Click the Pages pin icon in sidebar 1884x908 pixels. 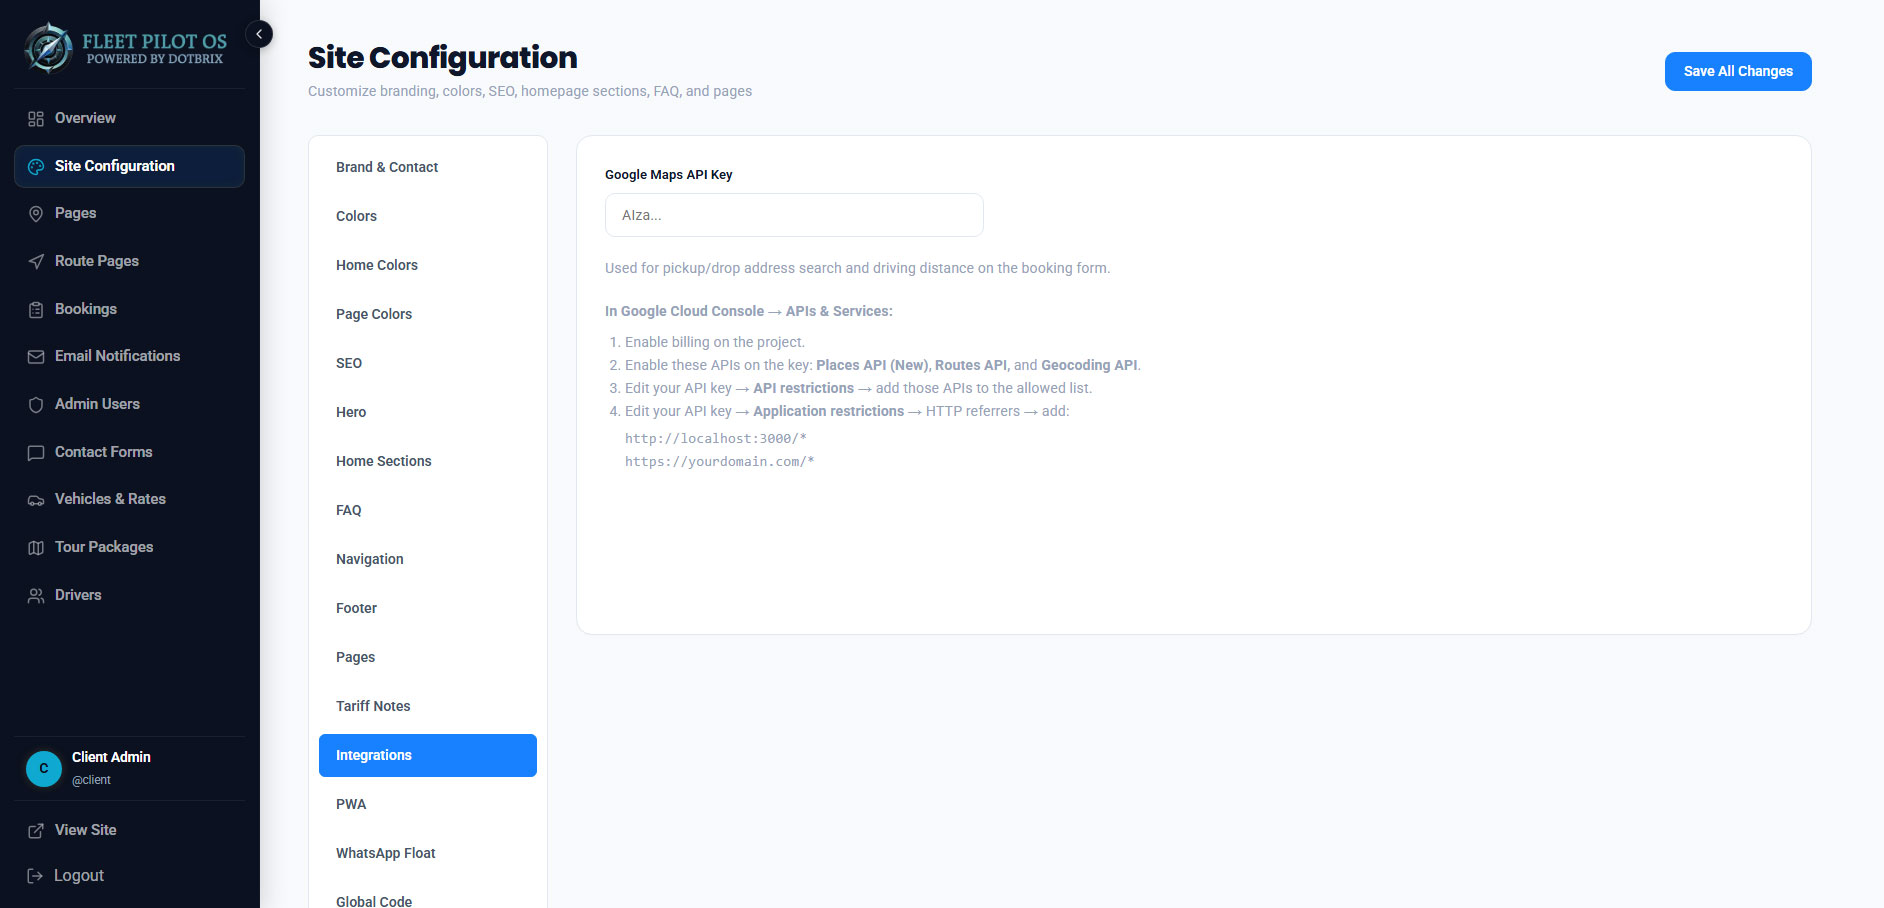(x=36, y=214)
